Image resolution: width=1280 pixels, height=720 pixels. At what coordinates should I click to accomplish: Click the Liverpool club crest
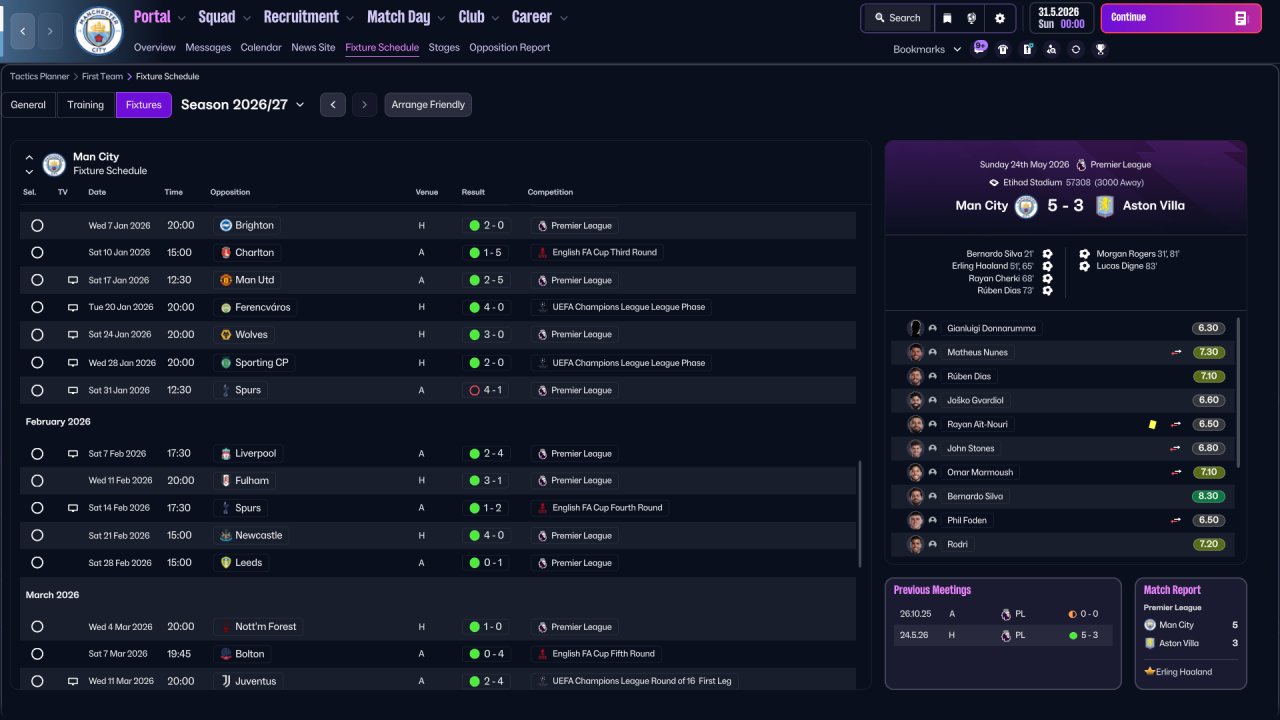pyautogui.click(x=226, y=453)
